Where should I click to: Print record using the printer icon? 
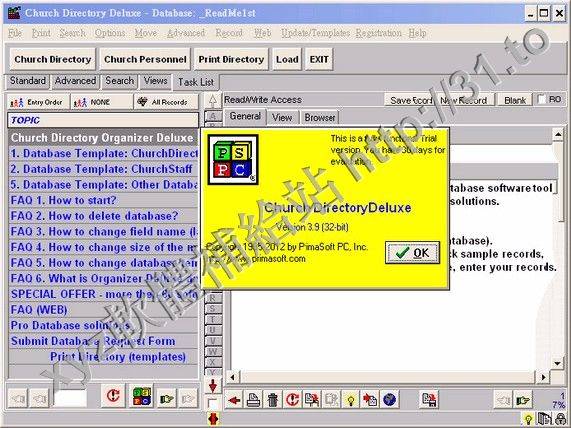pos(253,400)
